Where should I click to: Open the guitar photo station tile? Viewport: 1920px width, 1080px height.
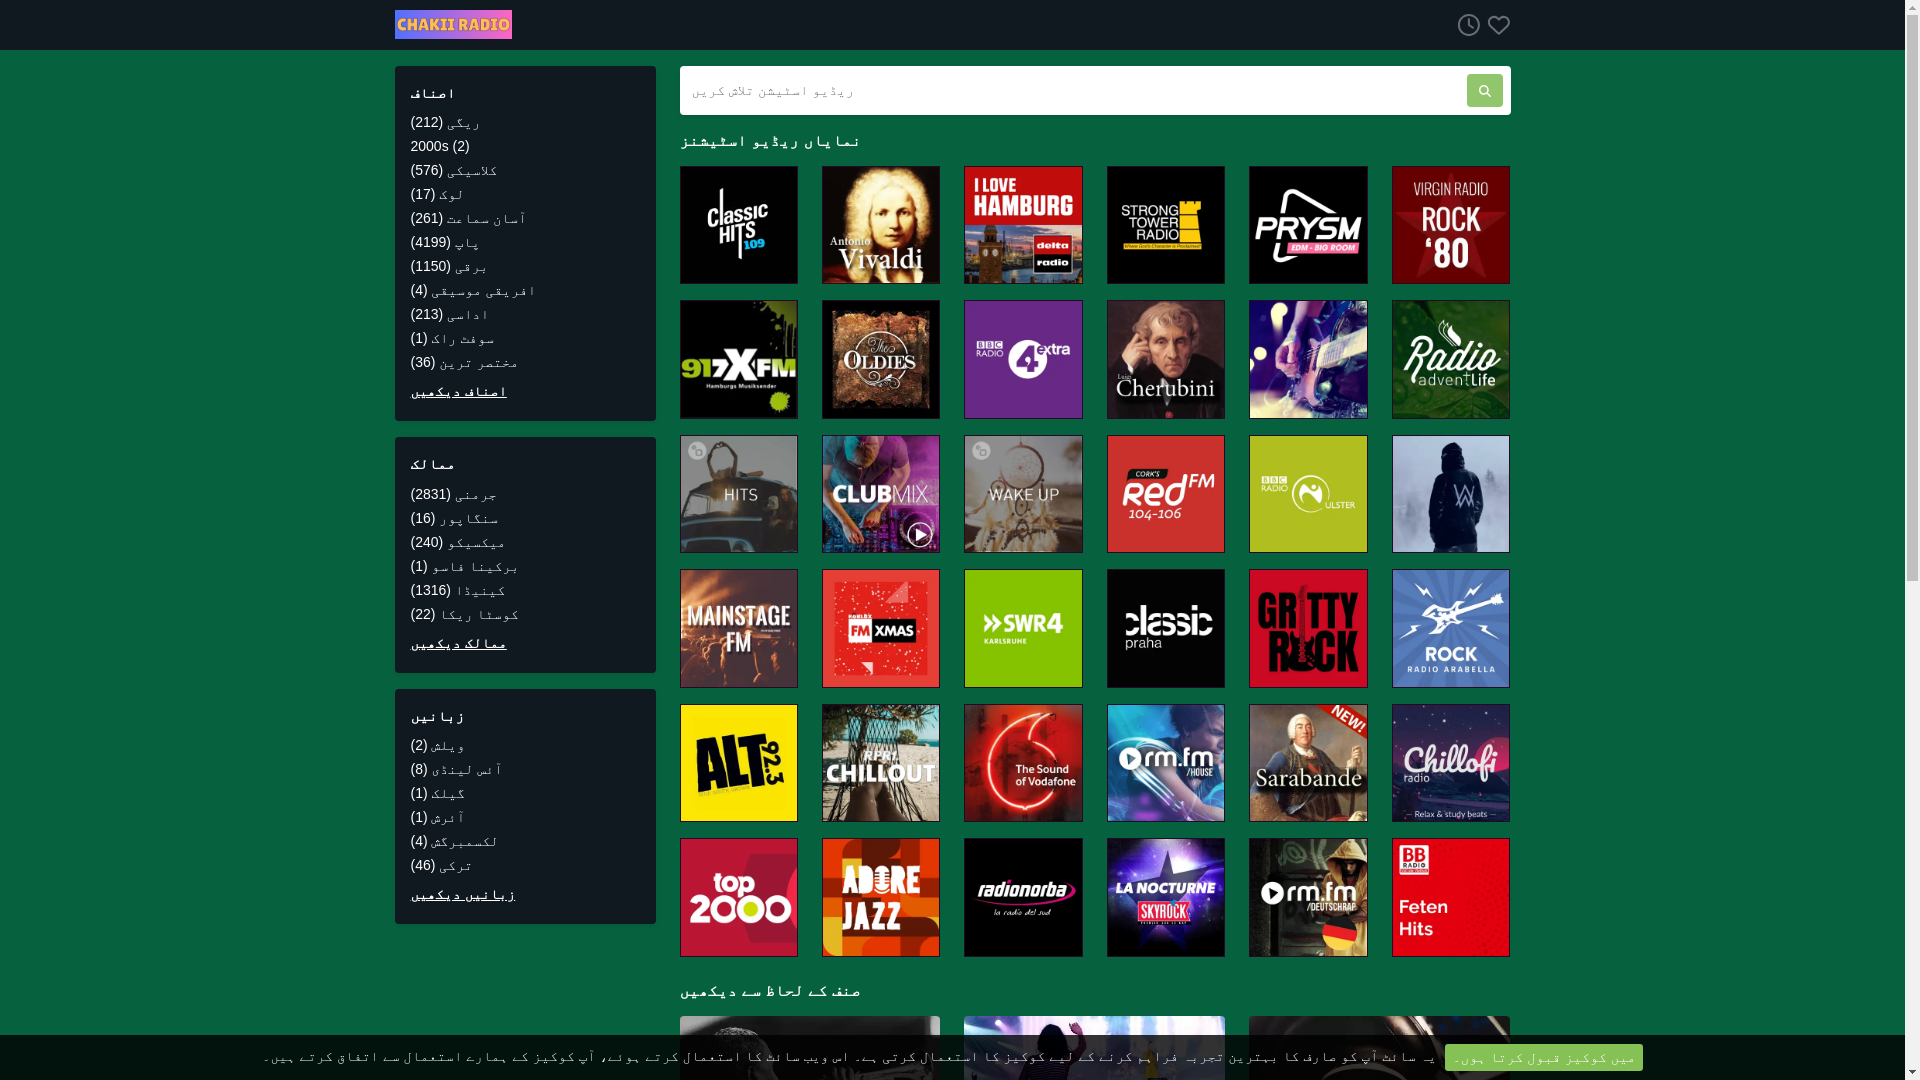(1308, 360)
